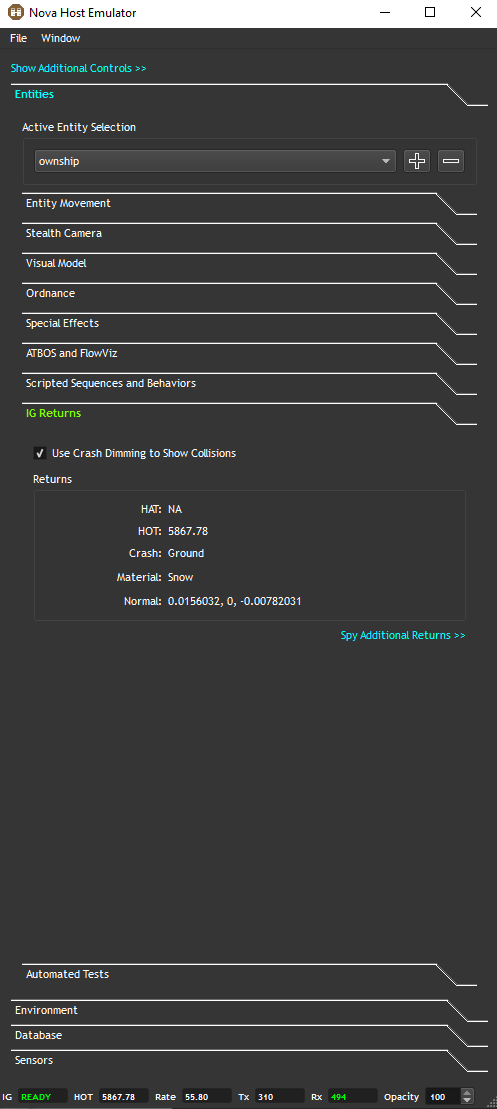This screenshot has height=1109, width=497.
Task: Click the Material return value Snow
Action: pos(180,577)
